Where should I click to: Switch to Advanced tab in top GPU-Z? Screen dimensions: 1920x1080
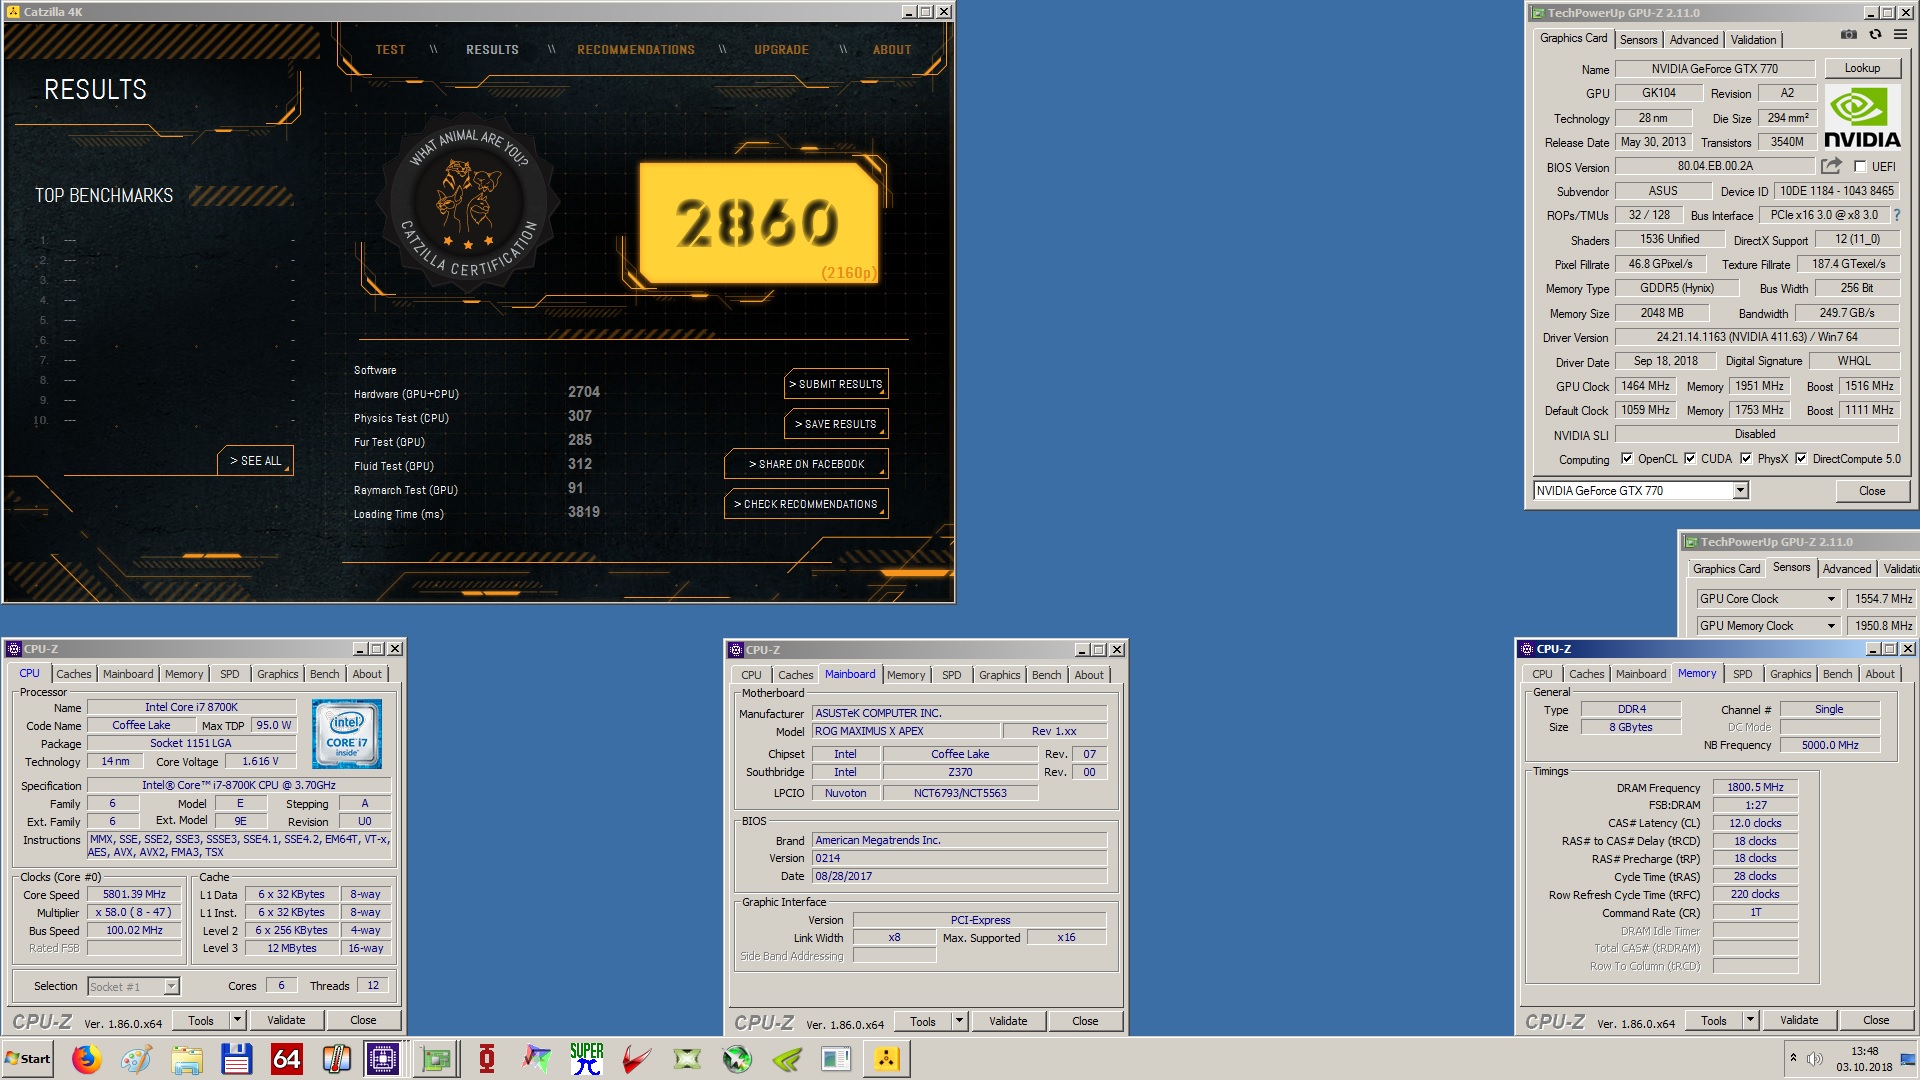pos(1694,40)
